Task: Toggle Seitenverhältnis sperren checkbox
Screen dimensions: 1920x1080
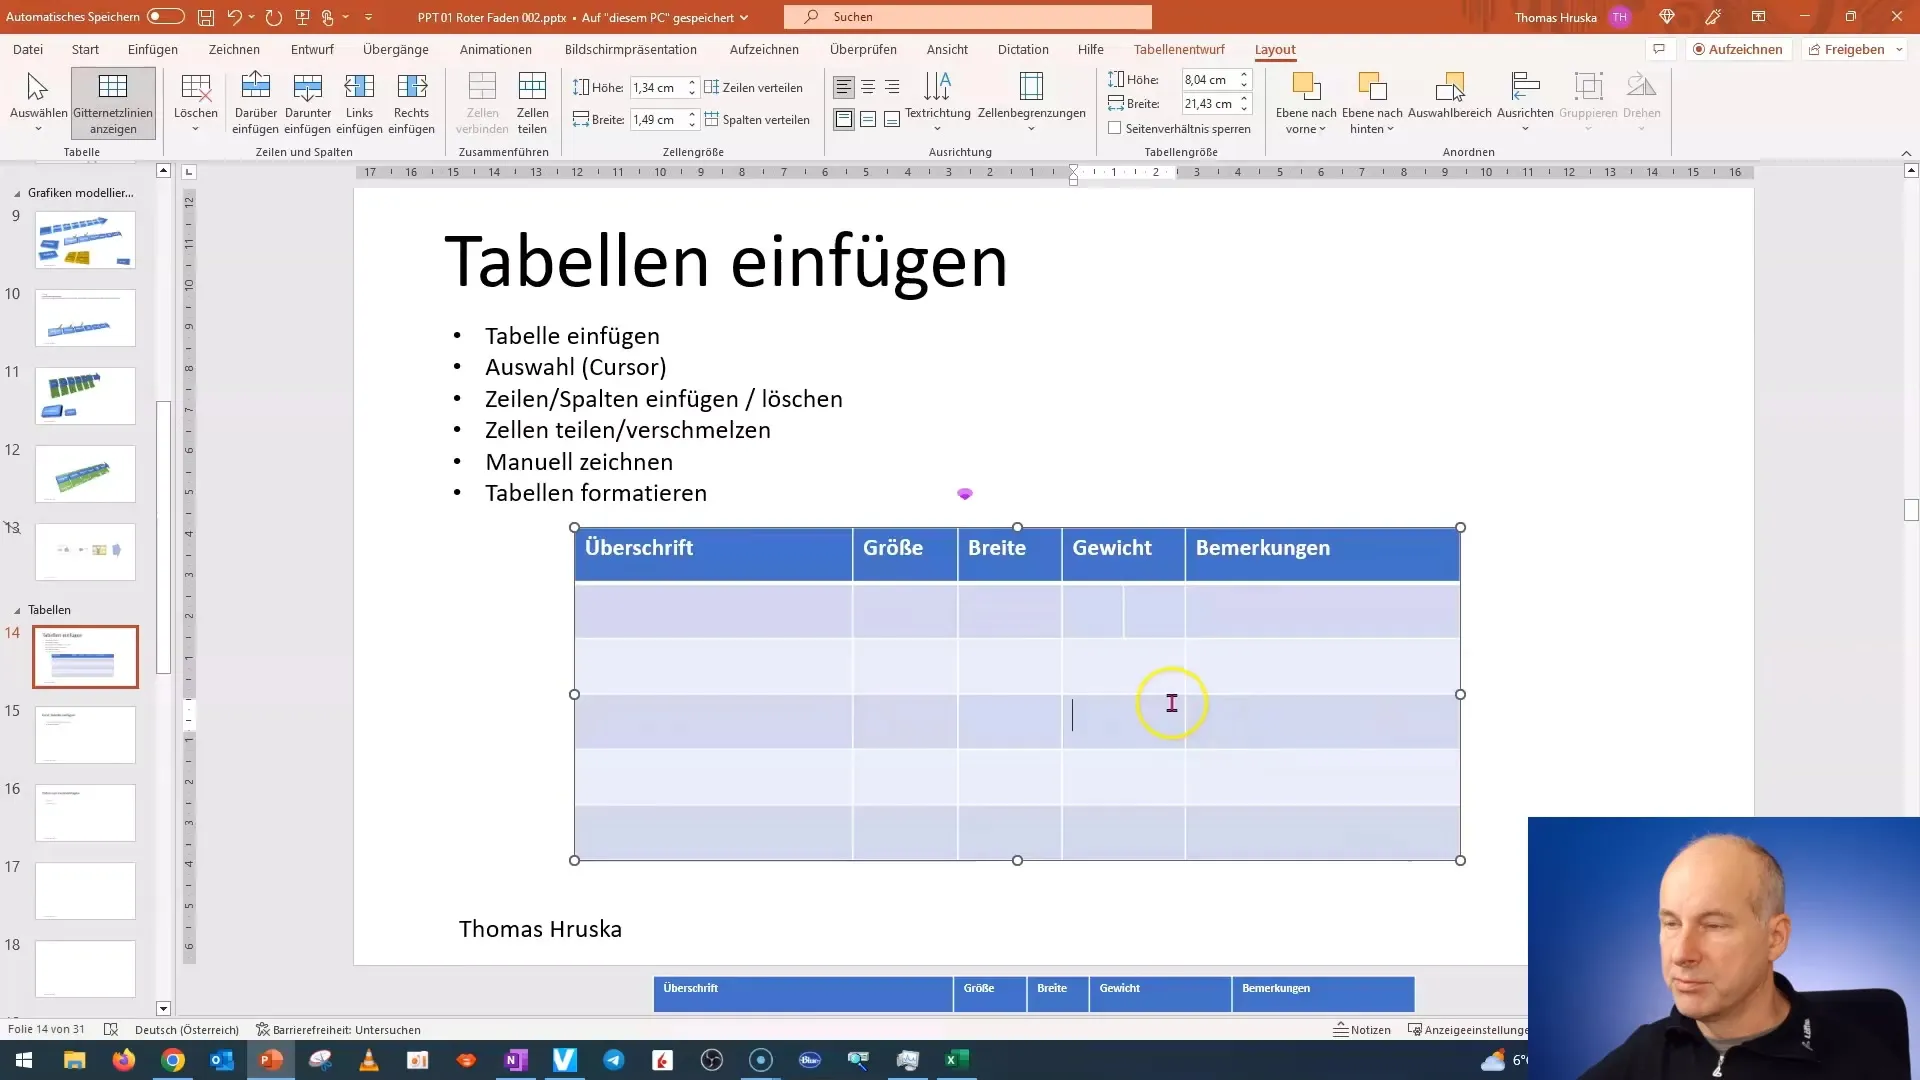Action: [x=1113, y=128]
